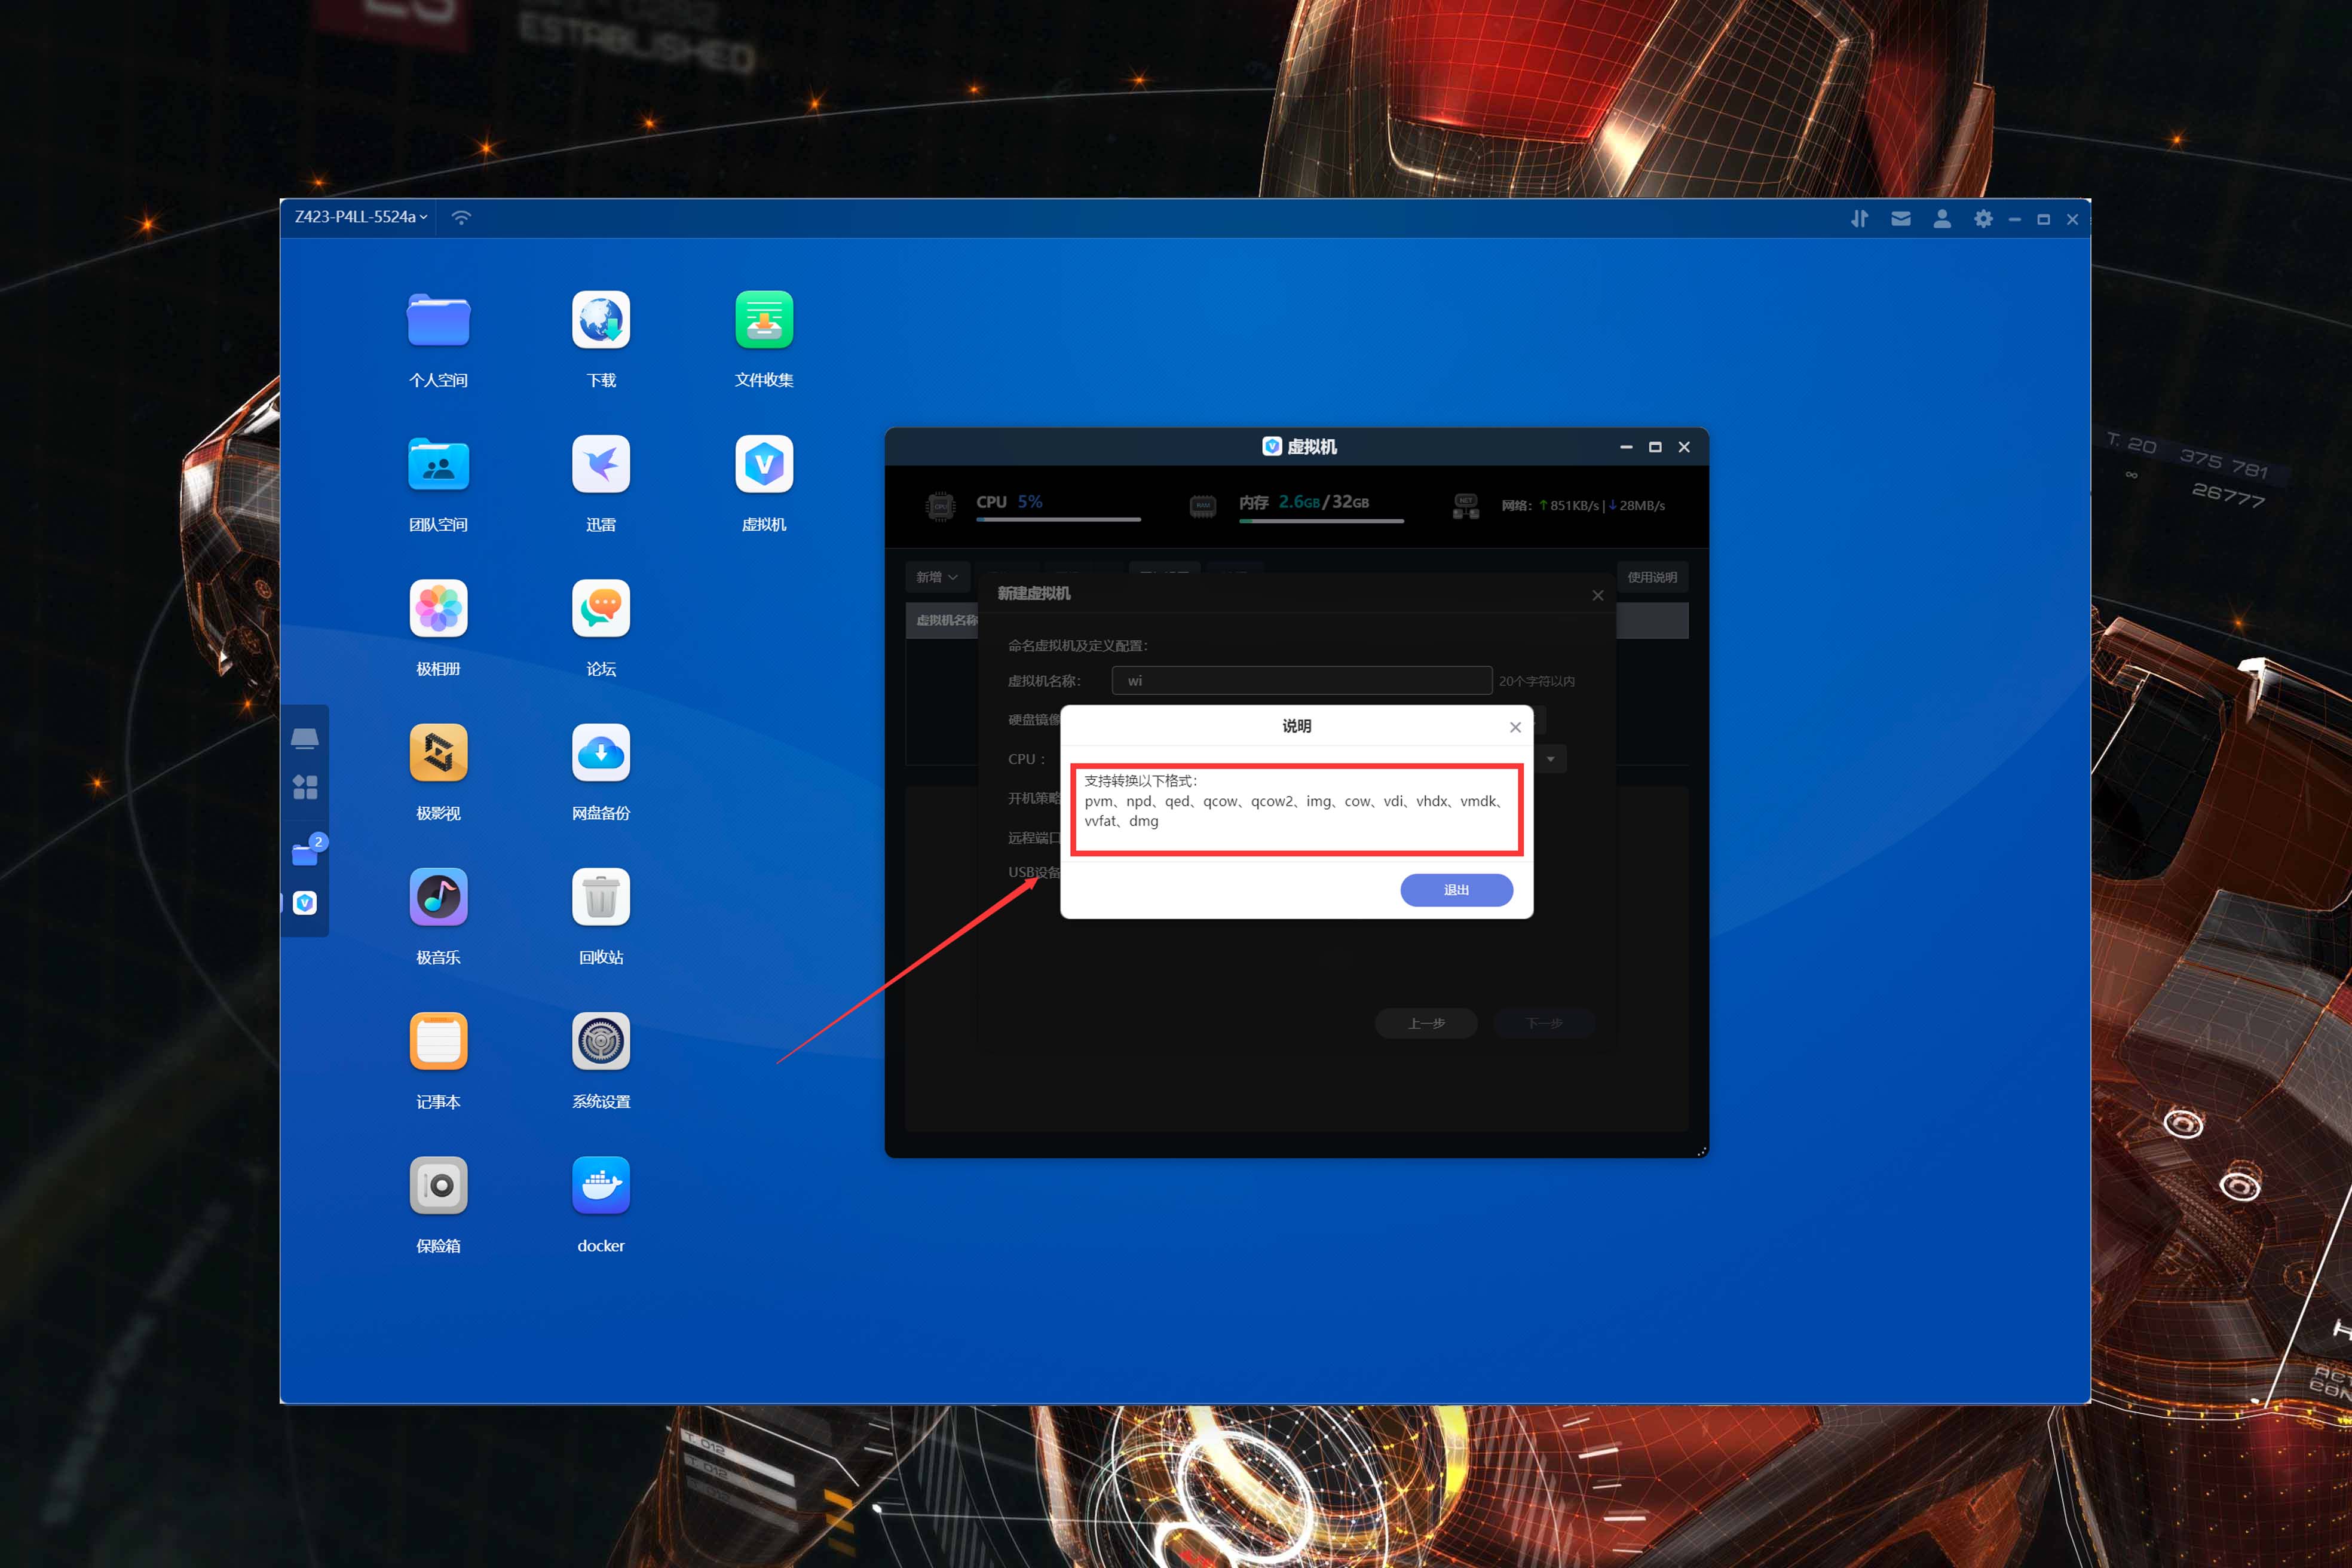Click the 退出 button in 说明 dialog
Screen dimensions: 2352x1568
pos(1456,890)
